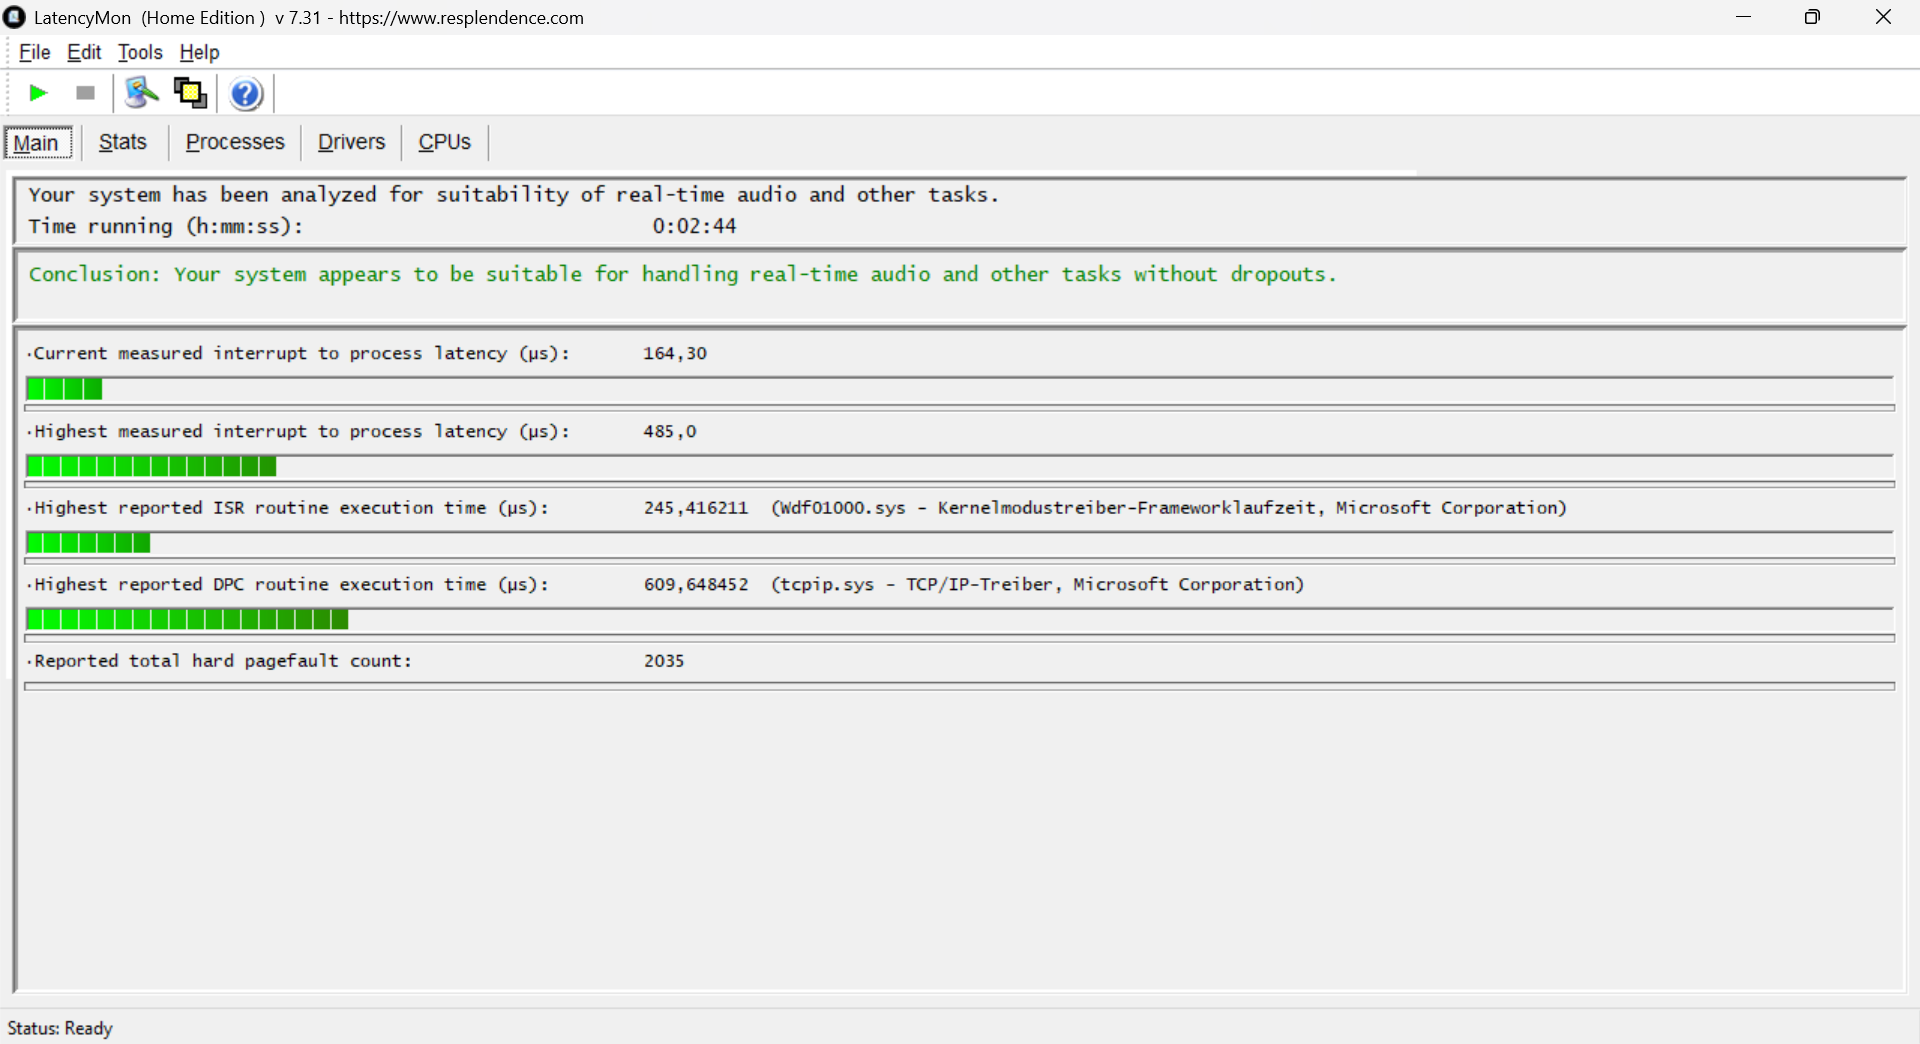Image resolution: width=1920 pixels, height=1044 pixels.
Task: Click the green Conclusion message text
Action: 682,274
